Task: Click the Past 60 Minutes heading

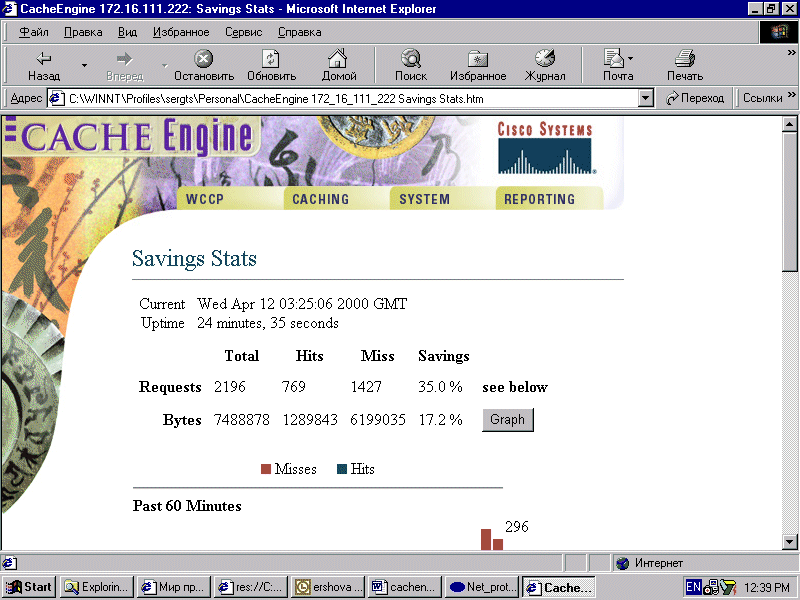Action: click(x=187, y=506)
